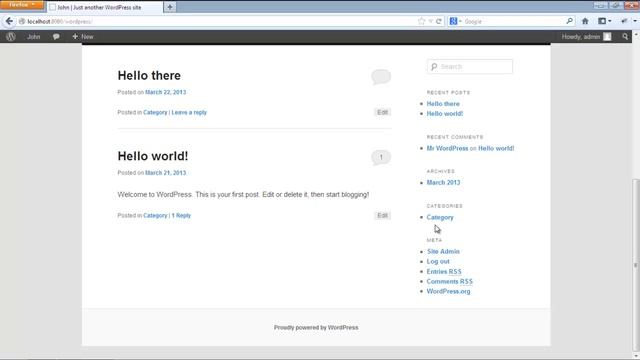The image size is (640, 360).
Task: Open the John site menu in admin bar
Action: [33, 37]
